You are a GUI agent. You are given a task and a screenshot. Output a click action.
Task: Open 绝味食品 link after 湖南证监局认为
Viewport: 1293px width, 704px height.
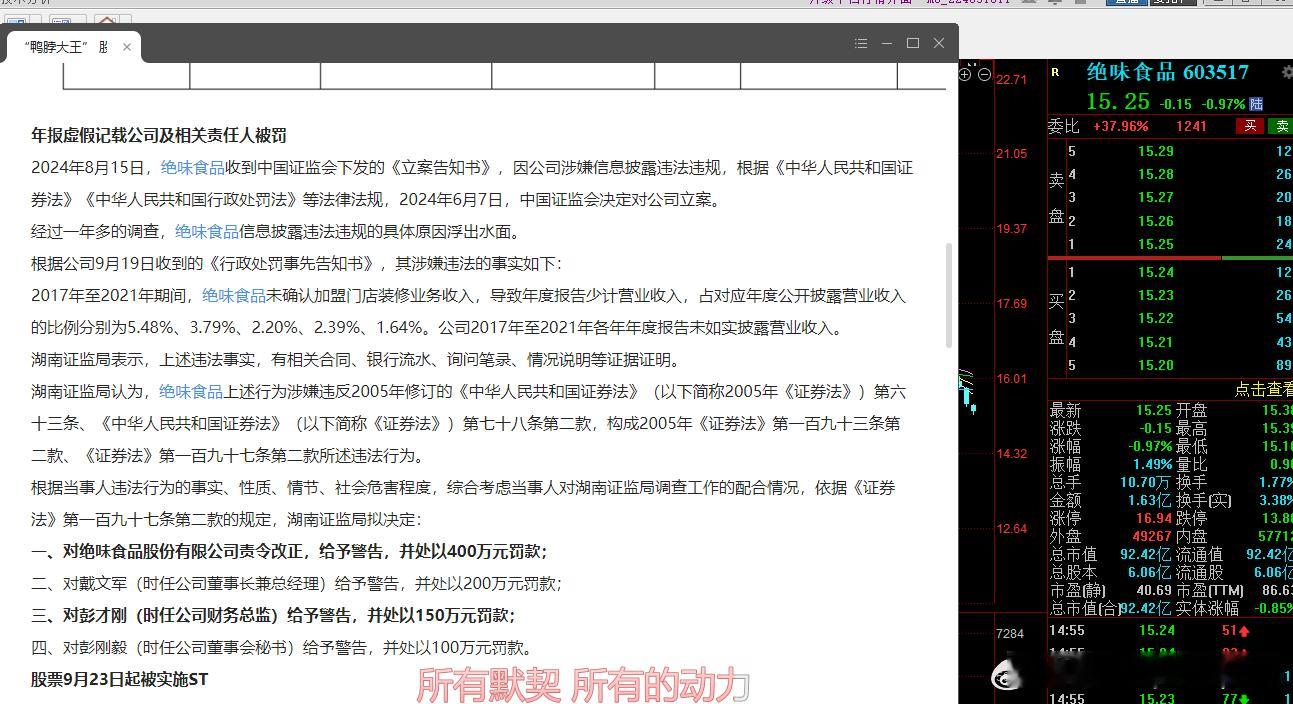[x=191, y=392]
